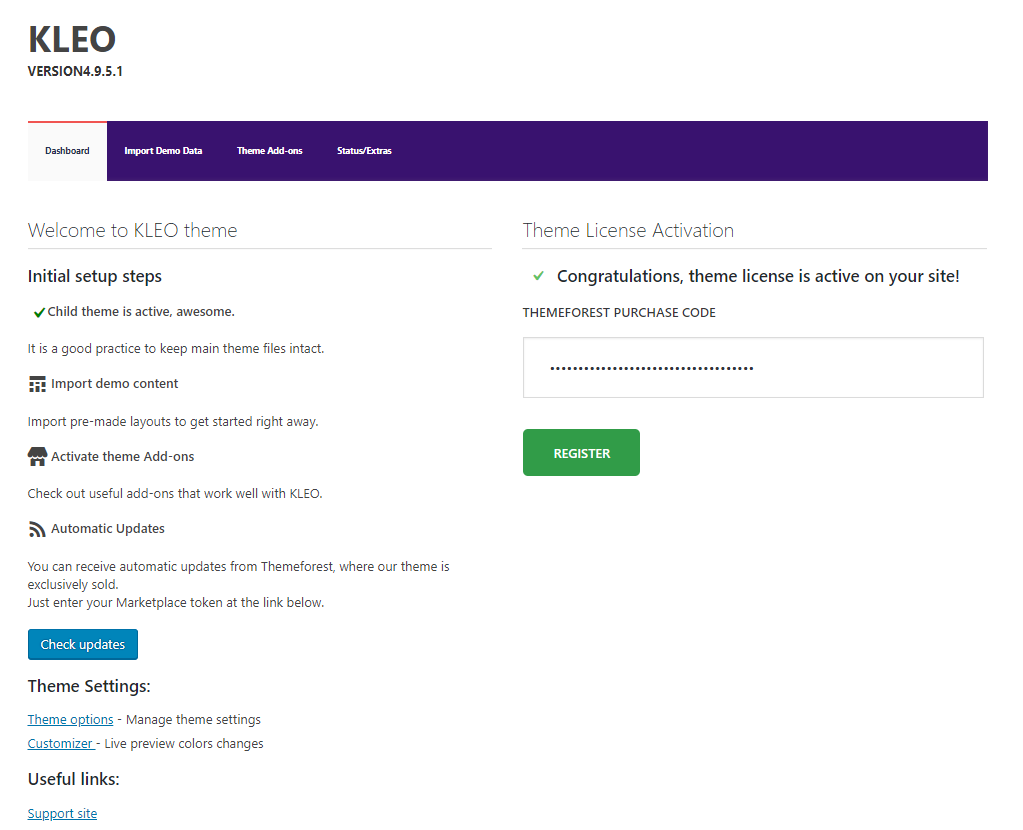Viewport: 1023px width, 830px height.
Task: Click 'Check out useful add-ons' description text
Action: tap(175, 493)
